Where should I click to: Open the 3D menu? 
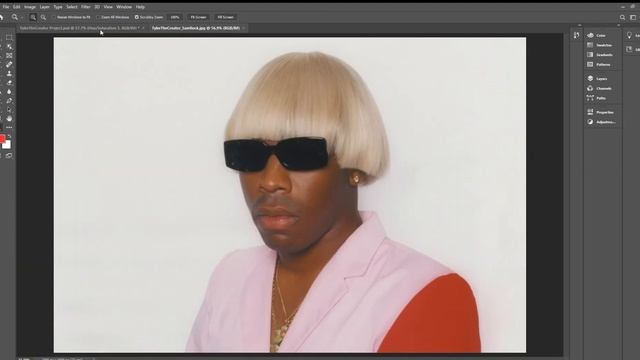coord(97,7)
